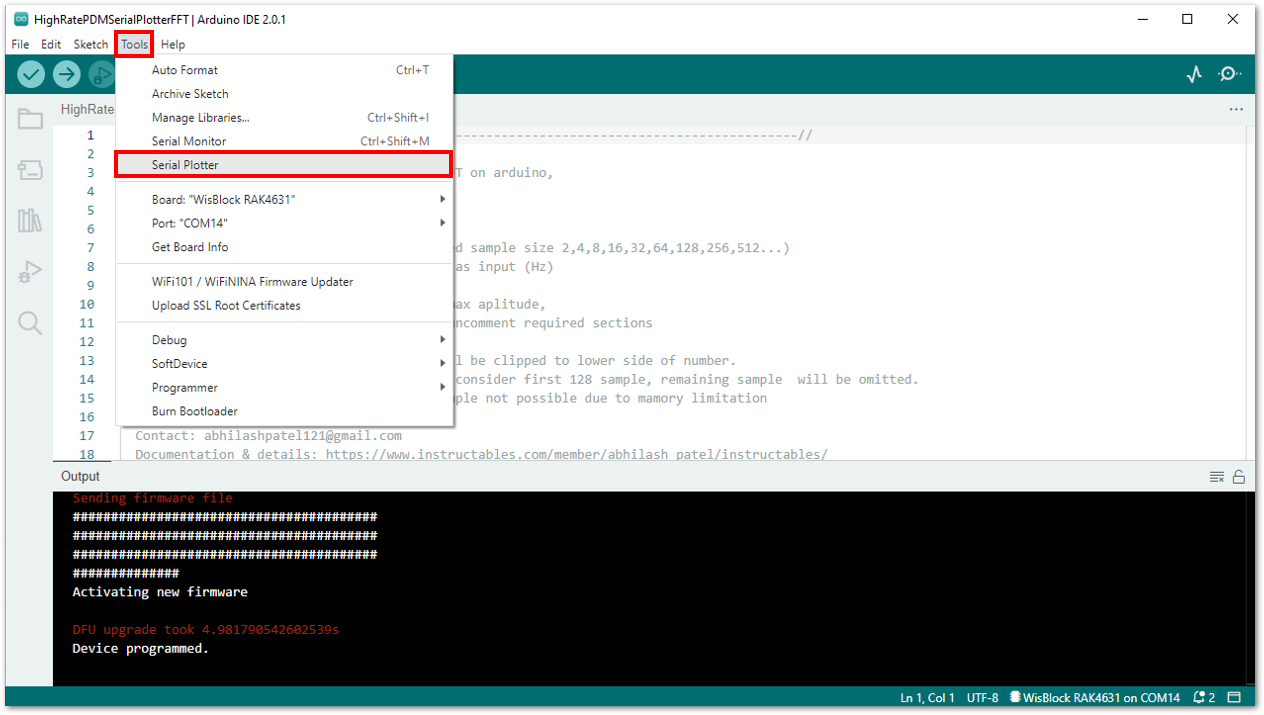Open the Help menu
The height and width of the screenshot is (715, 1264).
[173, 44]
